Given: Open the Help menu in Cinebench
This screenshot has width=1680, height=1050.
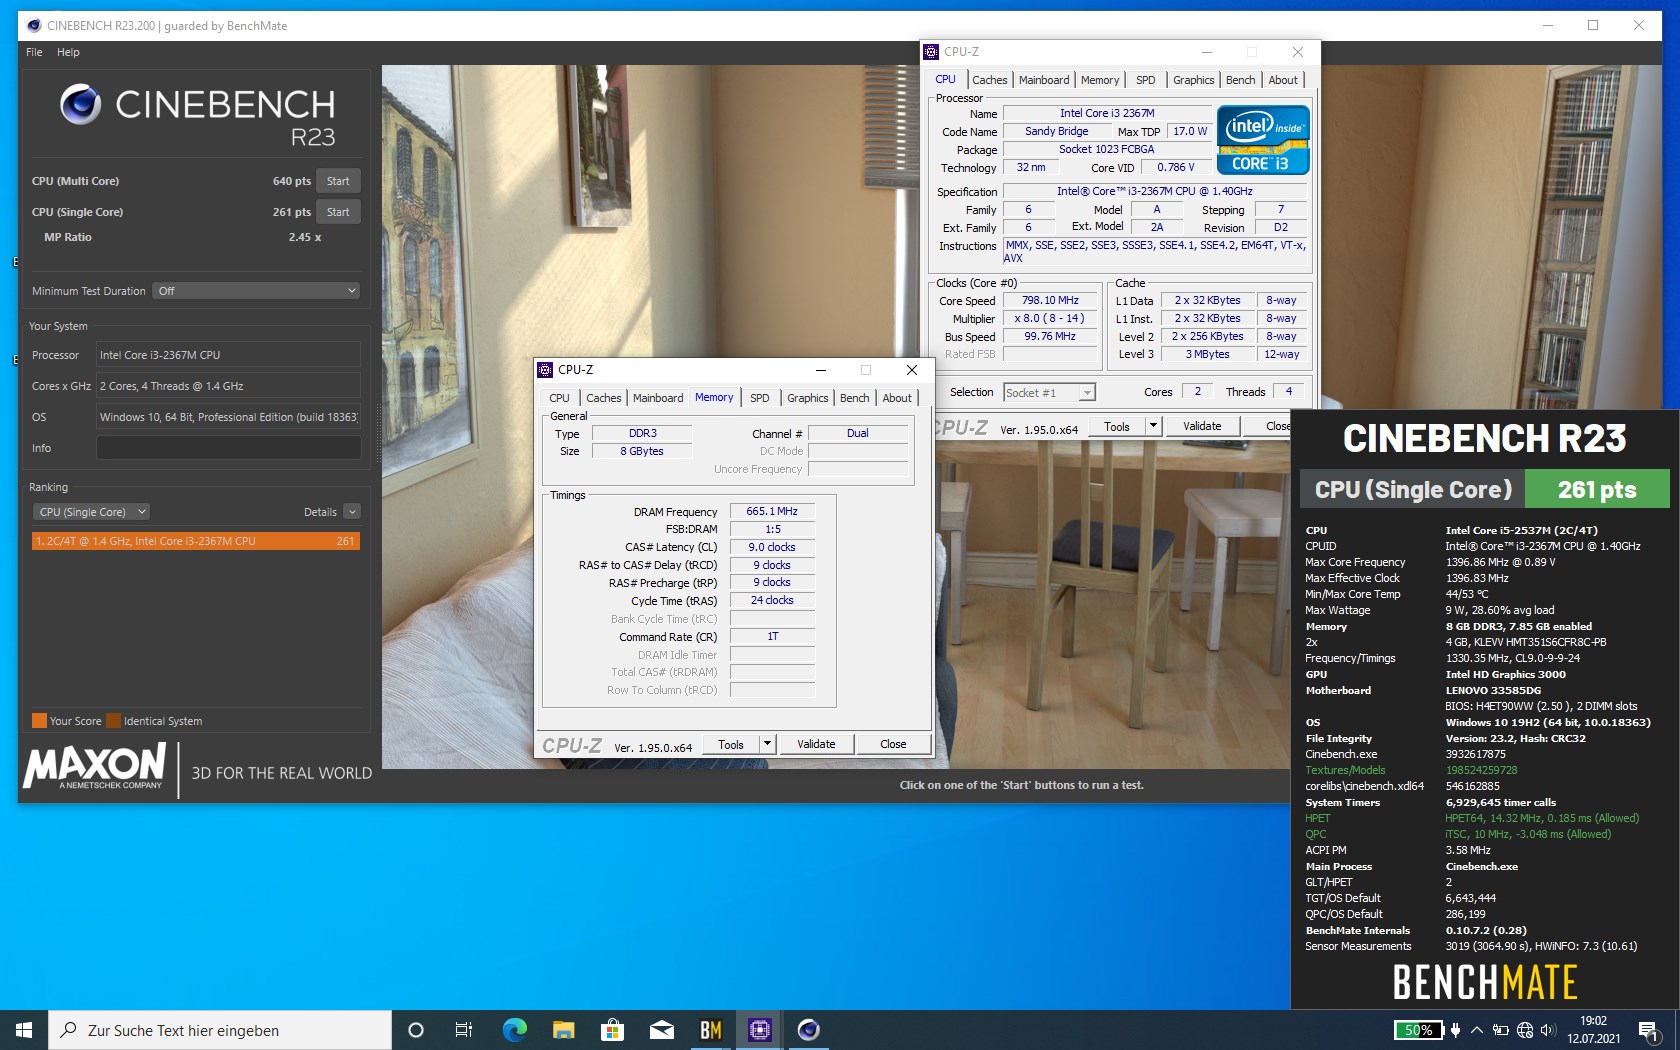Looking at the screenshot, I should pos(68,52).
